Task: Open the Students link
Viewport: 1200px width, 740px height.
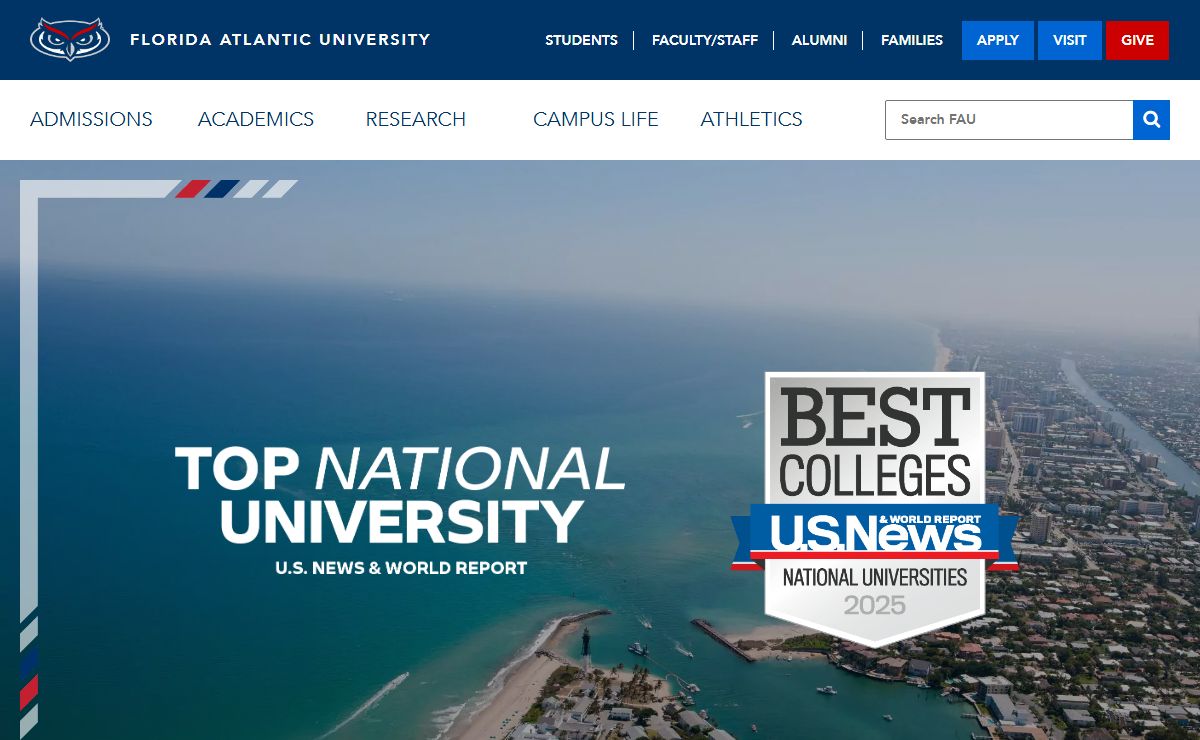Action: [581, 40]
